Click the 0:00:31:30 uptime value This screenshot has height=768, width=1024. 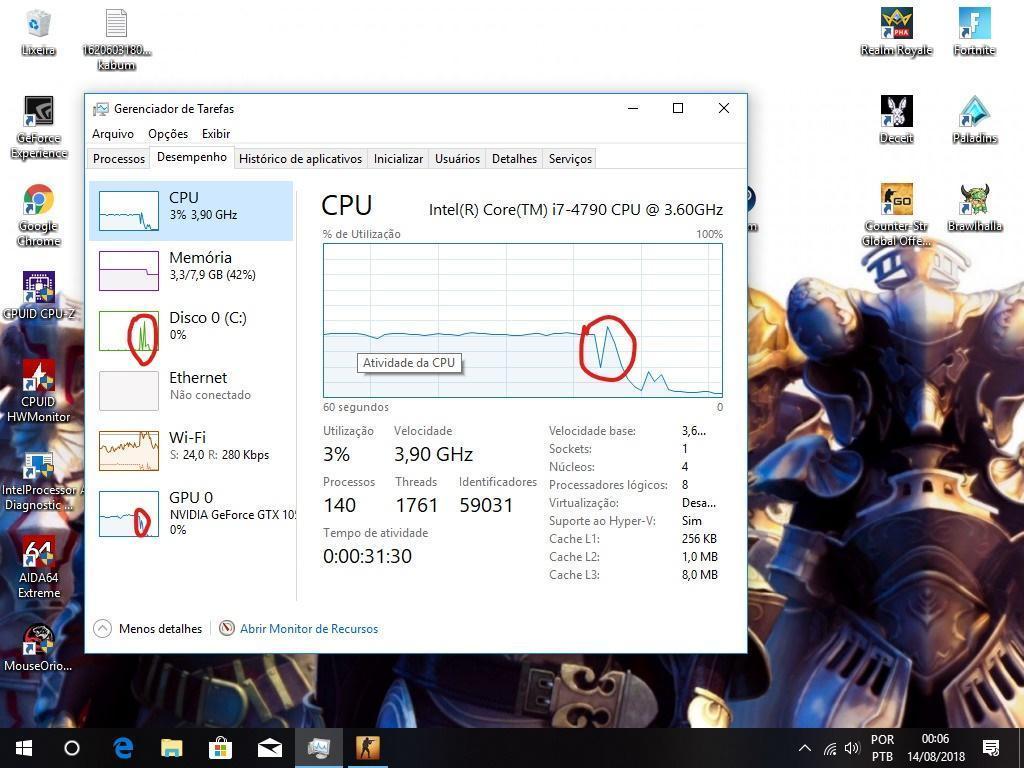[367, 556]
